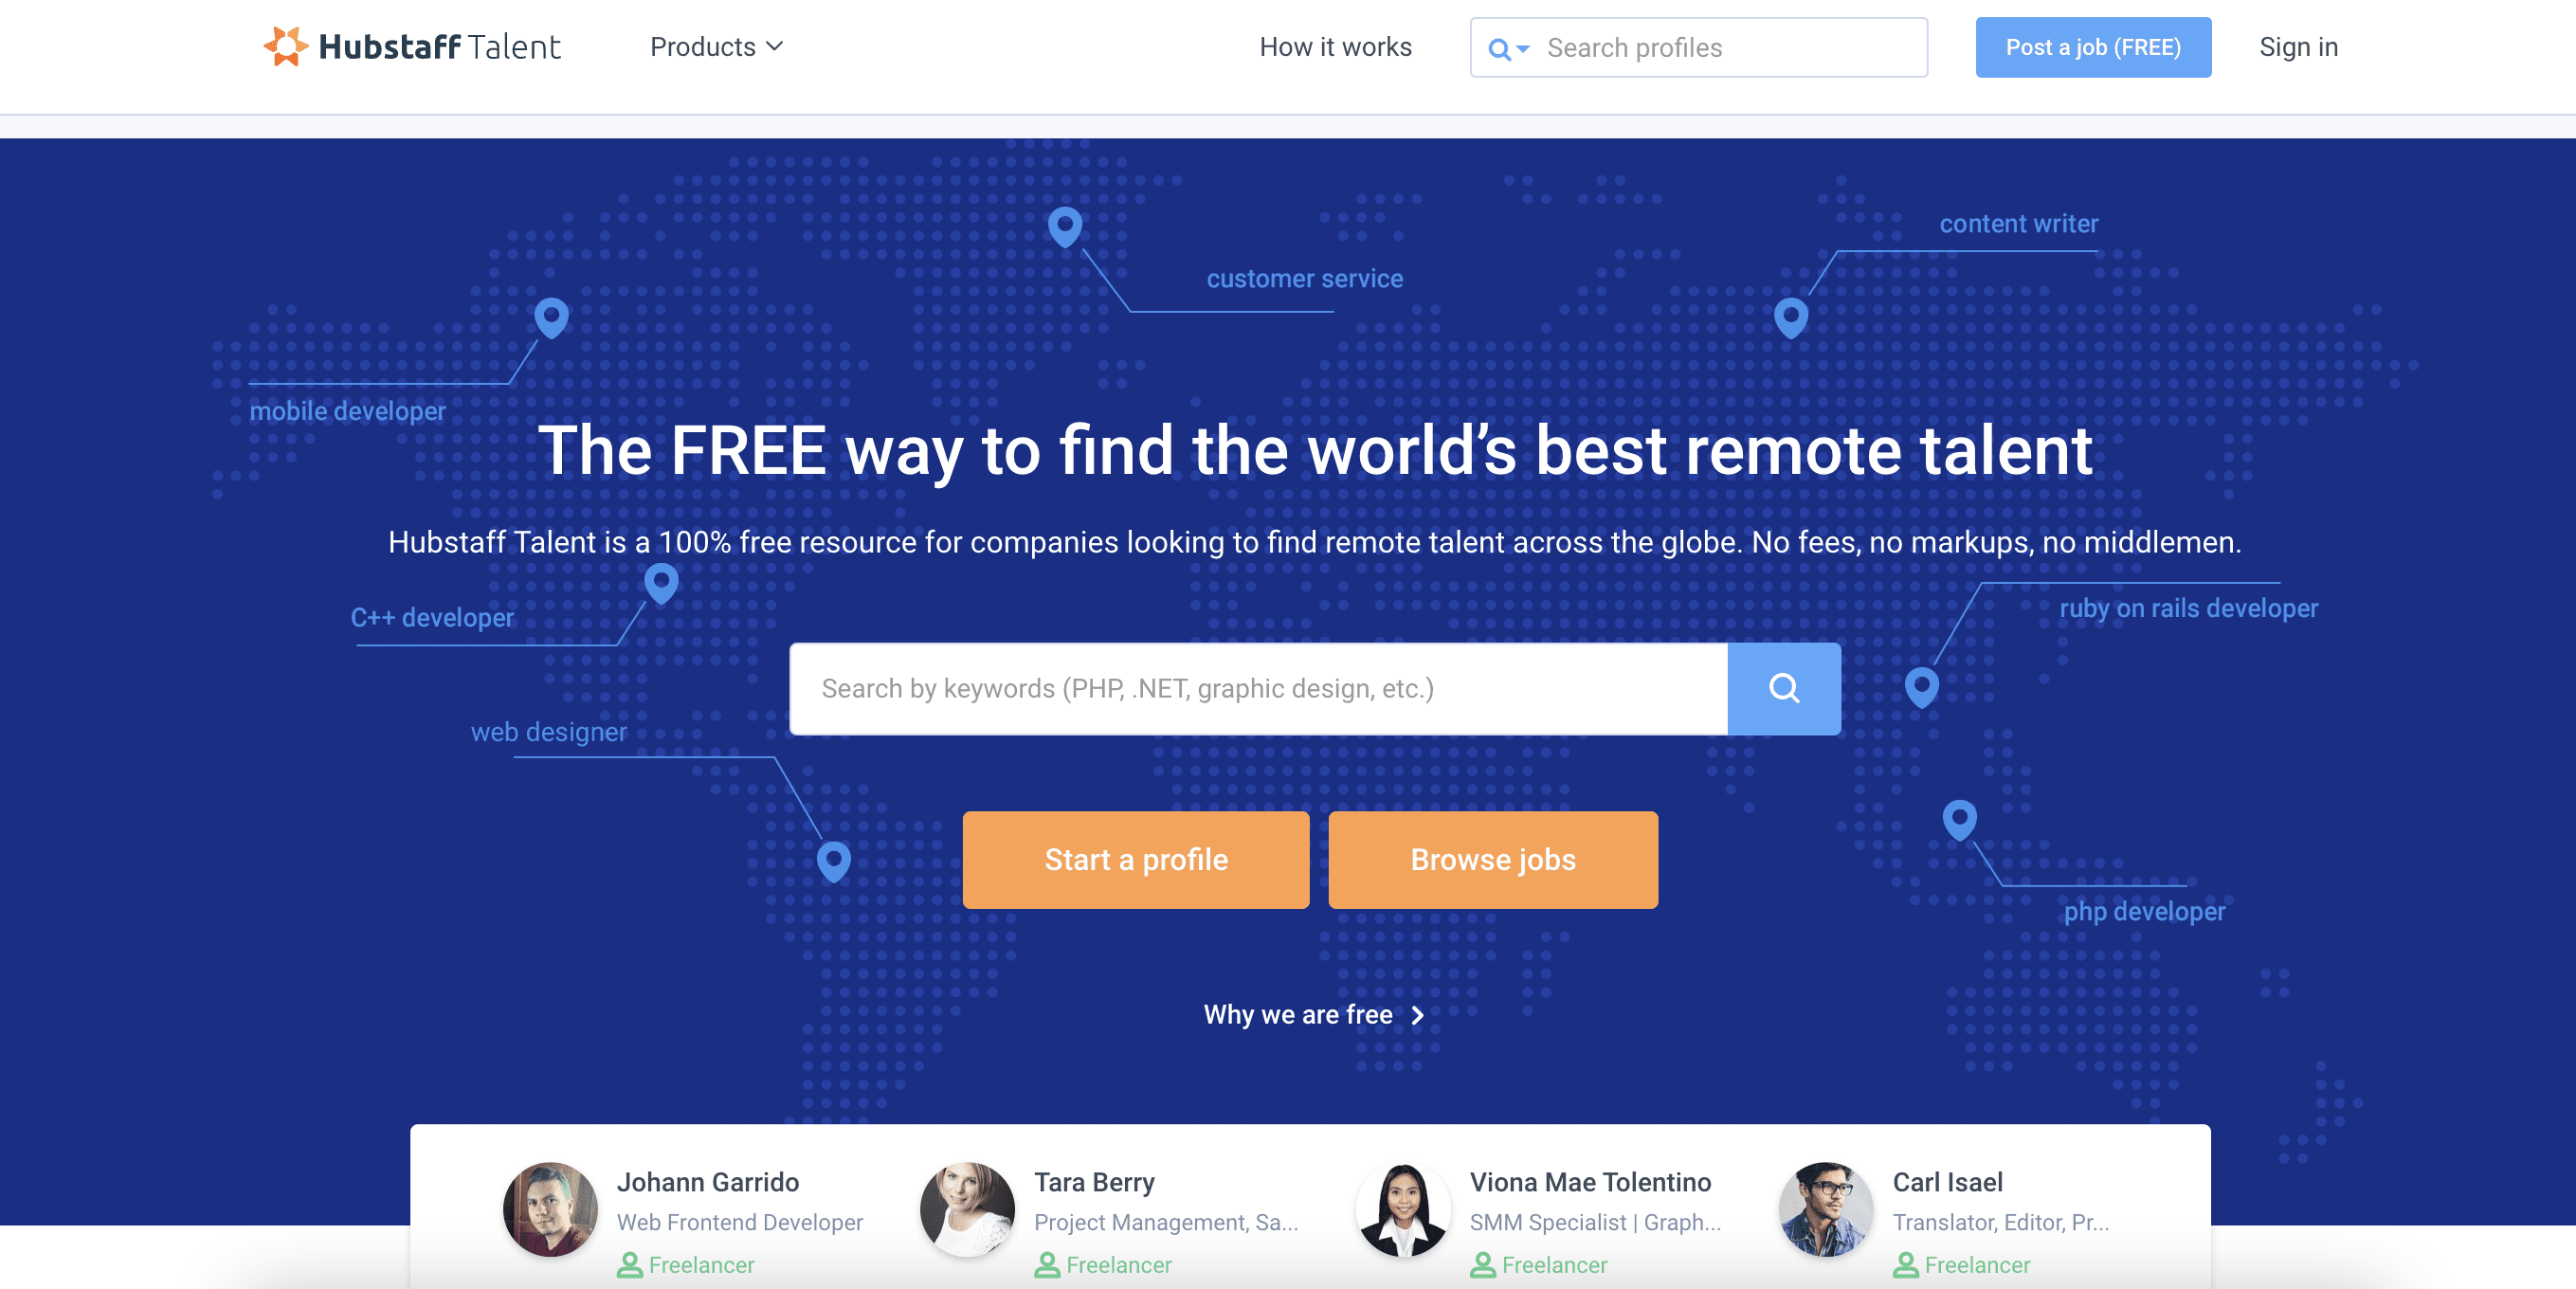This screenshot has width=2576, height=1289.
Task: Click the name Johann Garrido
Action: 708,1182
